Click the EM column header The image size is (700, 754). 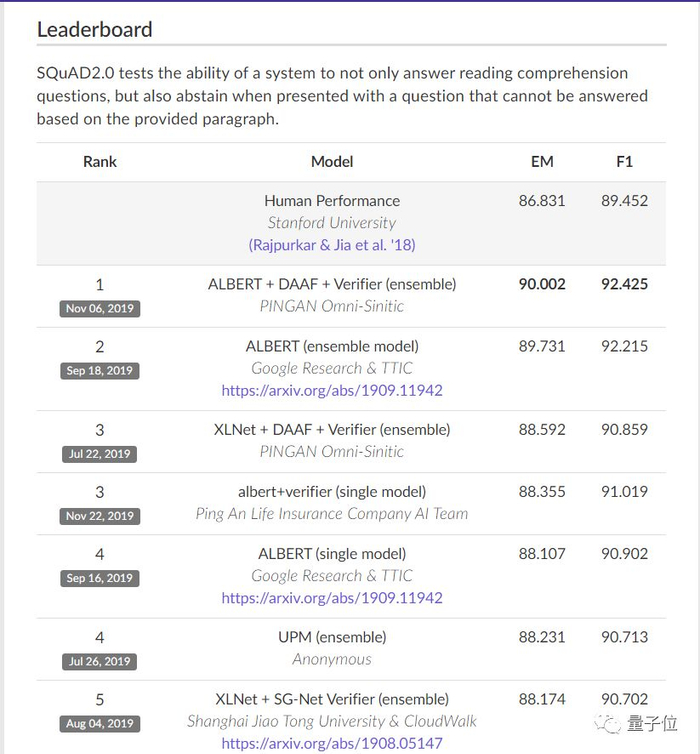[542, 161]
